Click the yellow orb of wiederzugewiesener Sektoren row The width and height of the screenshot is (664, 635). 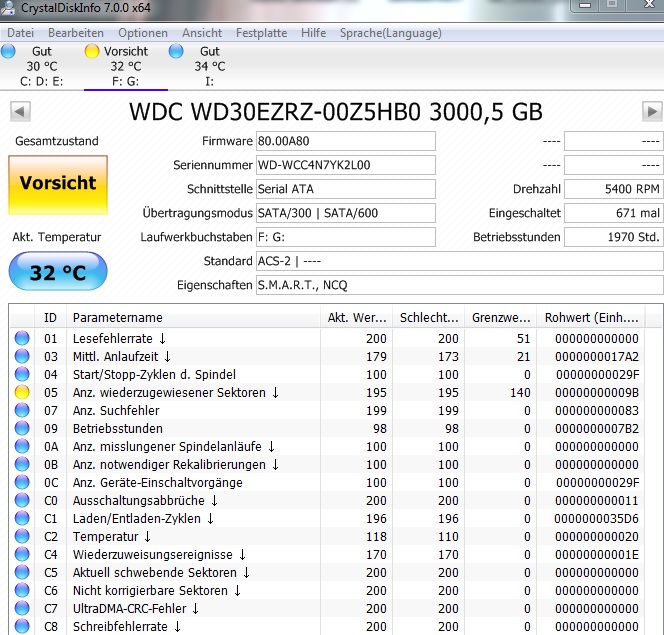click(22, 392)
